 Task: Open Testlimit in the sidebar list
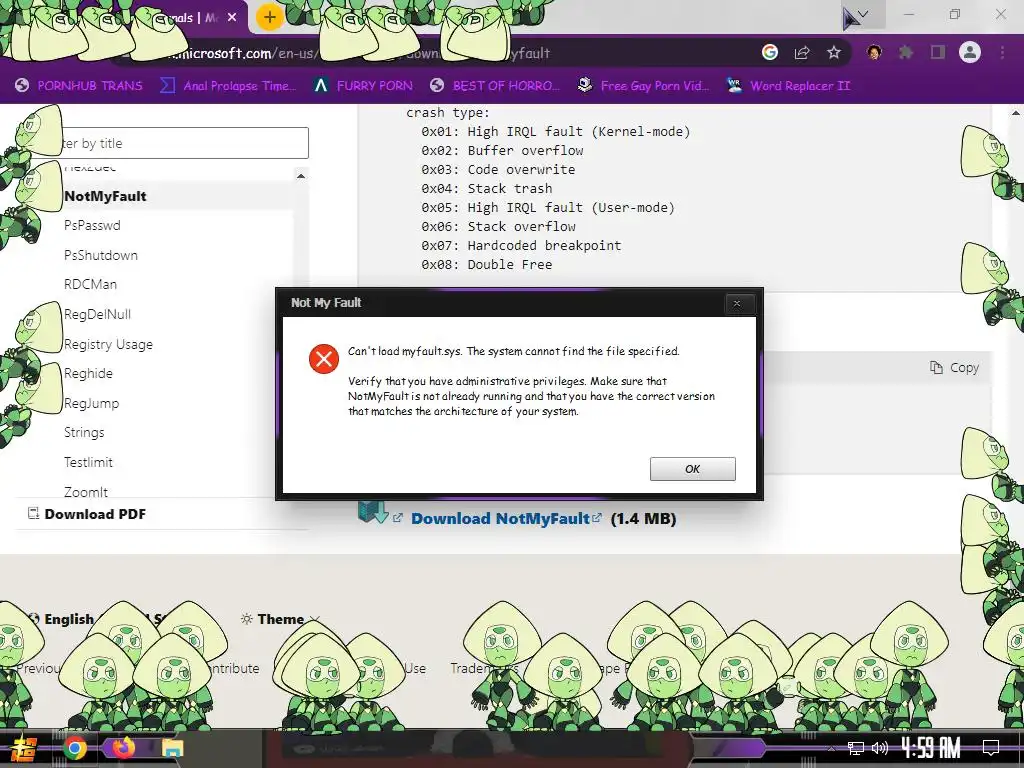pyautogui.click(x=88, y=462)
